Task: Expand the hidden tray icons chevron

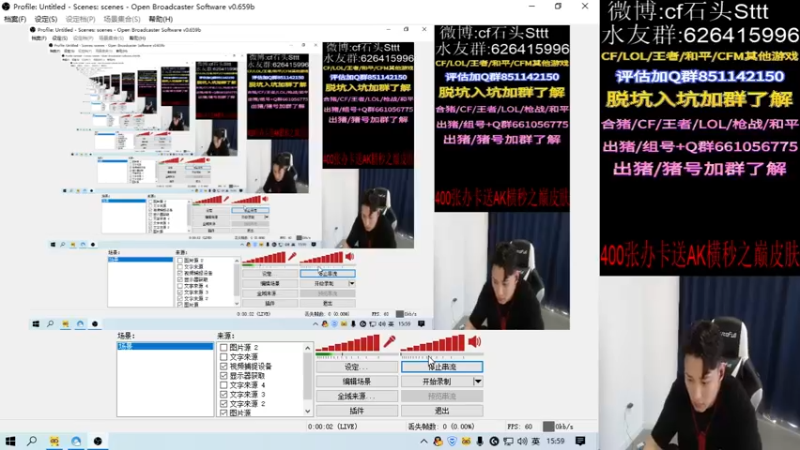Action: pos(423,441)
